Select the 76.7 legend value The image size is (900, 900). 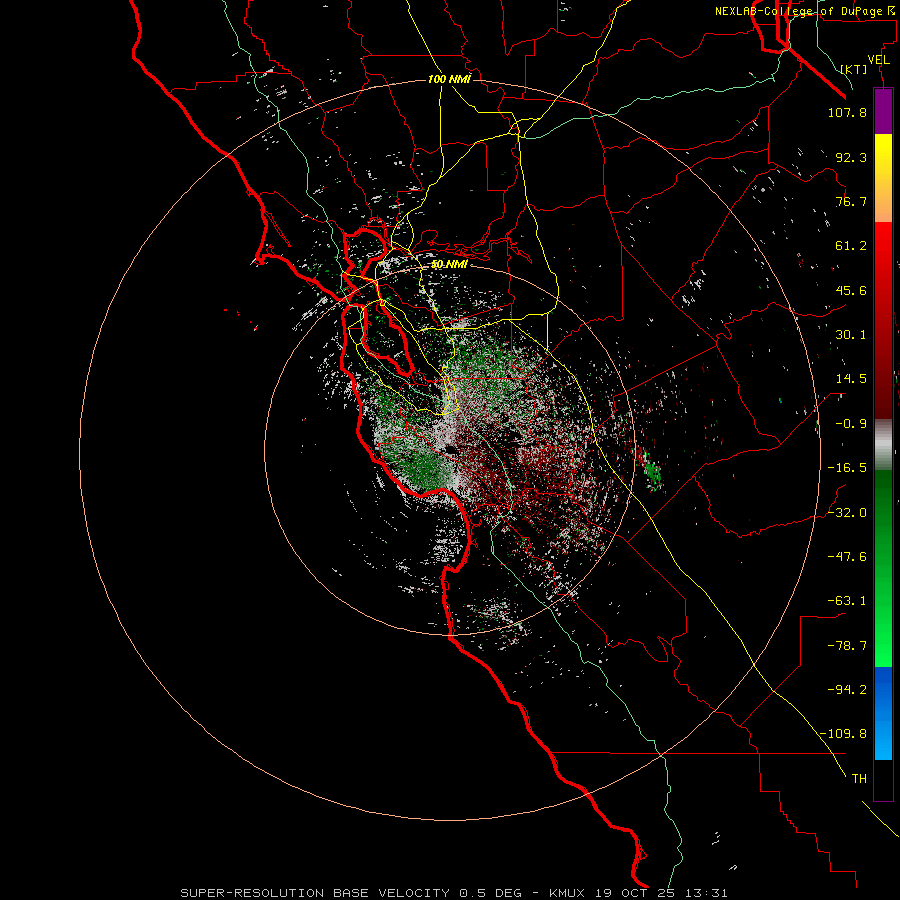[851, 201]
